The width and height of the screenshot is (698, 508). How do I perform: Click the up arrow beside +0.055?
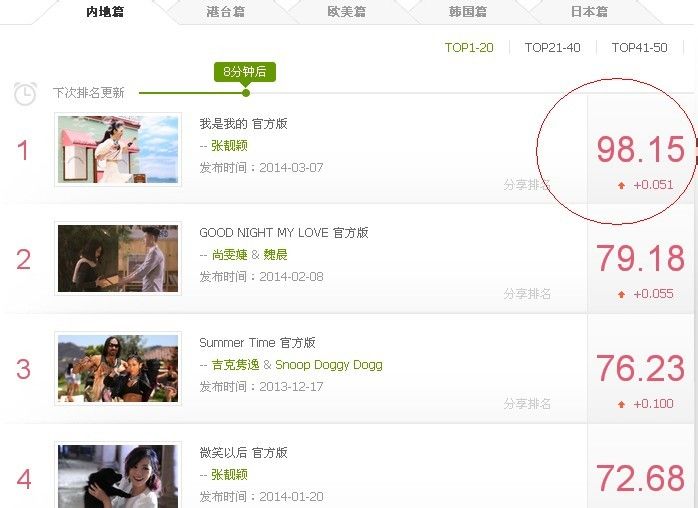pos(621,295)
